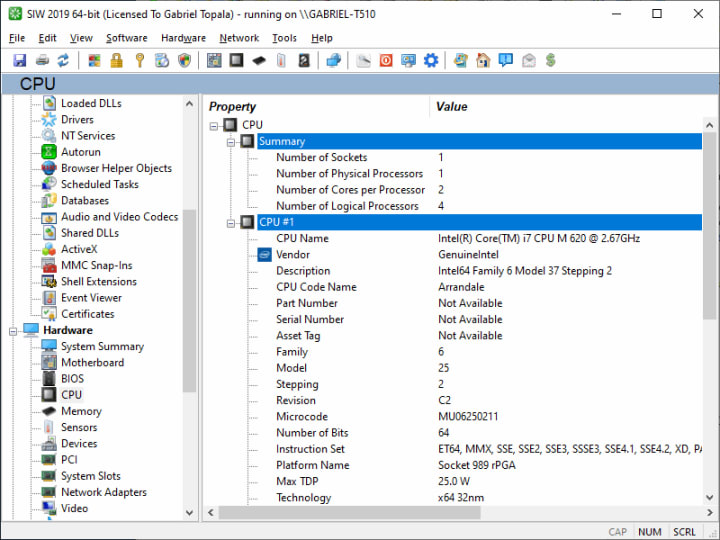The image size is (720, 540).
Task: Click the hard disk toolbar icon
Action: (304, 60)
